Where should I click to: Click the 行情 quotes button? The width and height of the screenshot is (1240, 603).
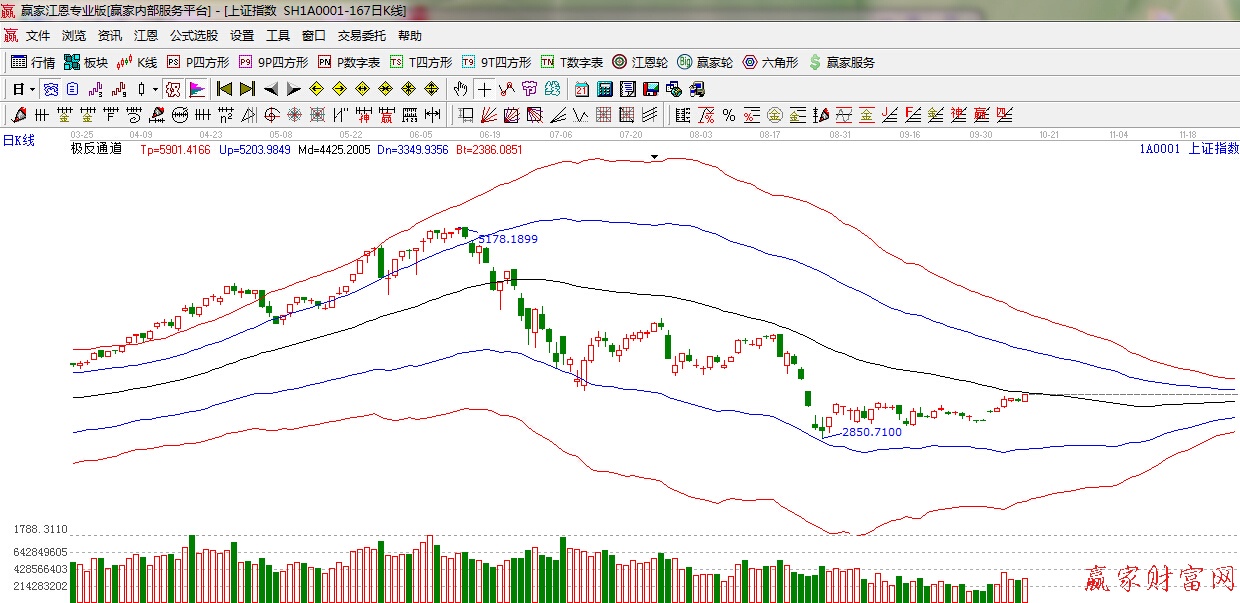(x=33, y=62)
